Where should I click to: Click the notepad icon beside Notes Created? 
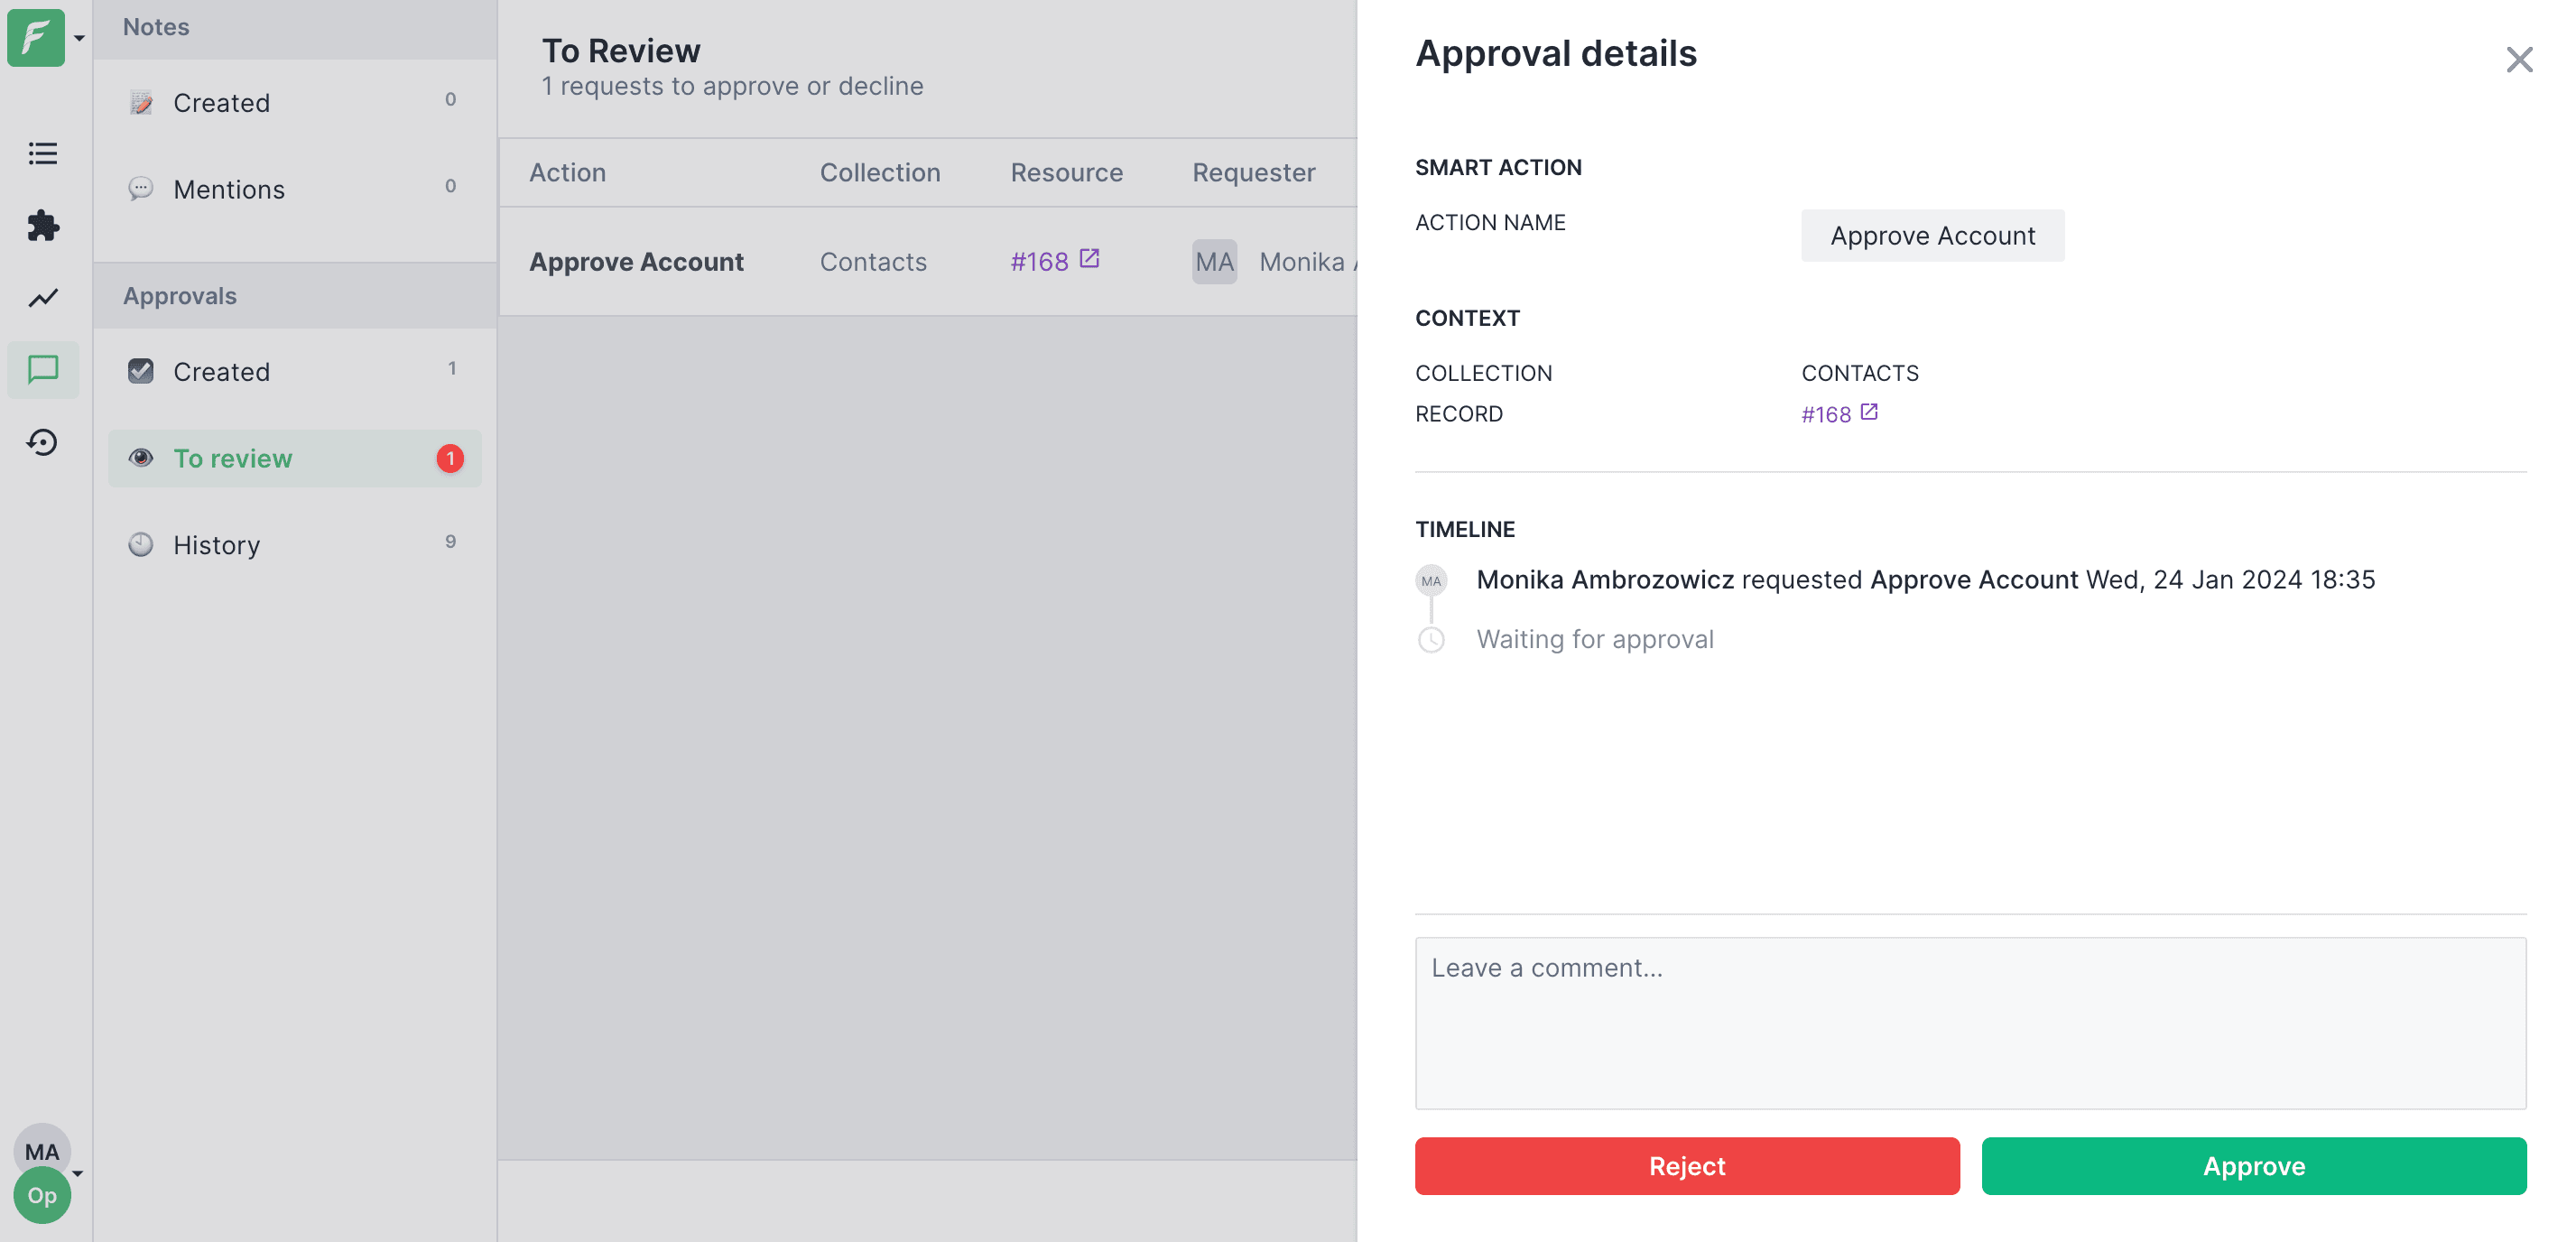[141, 102]
